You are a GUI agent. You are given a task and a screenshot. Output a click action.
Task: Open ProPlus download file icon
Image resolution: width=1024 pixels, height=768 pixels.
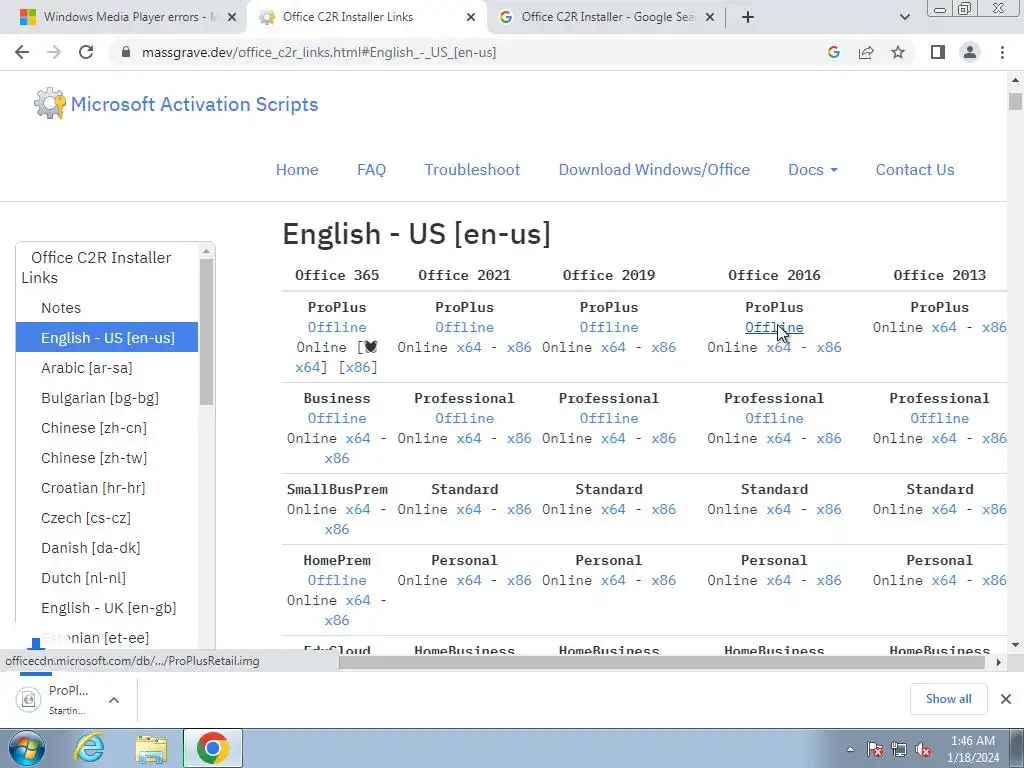[28, 699]
